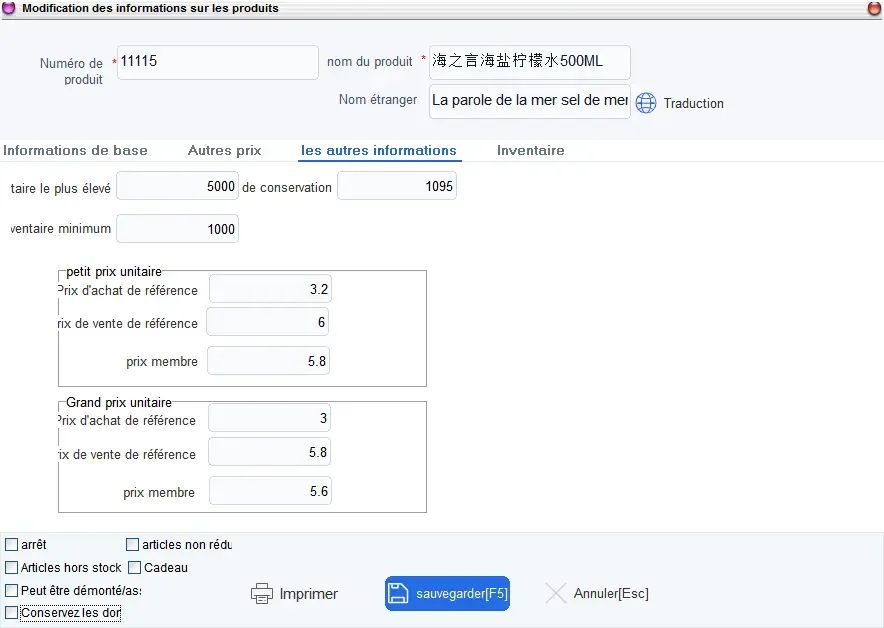The height and width of the screenshot is (628, 884).
Task: Switch to Informations de base tab
Action: 75,151
